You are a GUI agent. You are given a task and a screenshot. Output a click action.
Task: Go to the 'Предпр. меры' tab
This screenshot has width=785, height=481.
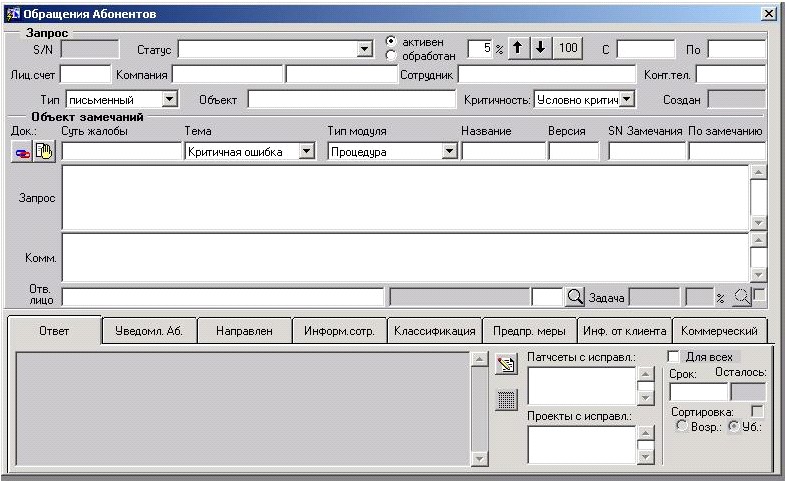pyautogui.click(x=530, y=331)
